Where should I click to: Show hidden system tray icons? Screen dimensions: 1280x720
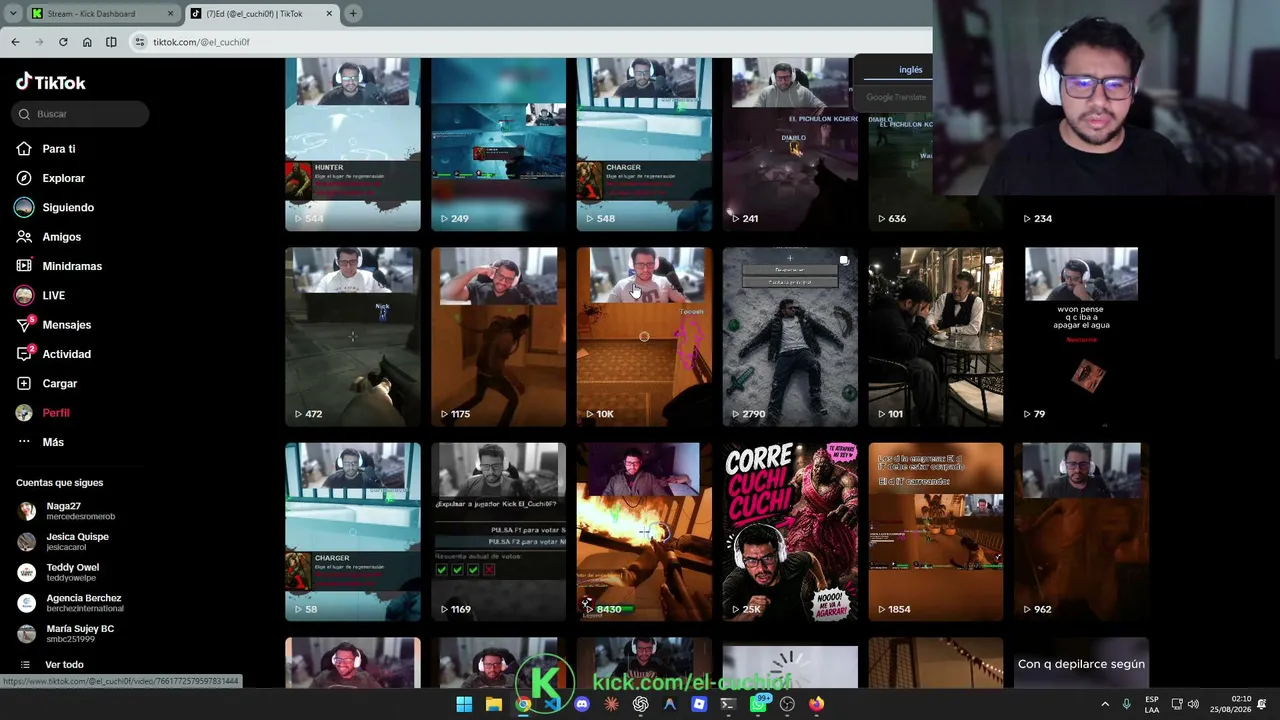click(x=1105, y=704)
